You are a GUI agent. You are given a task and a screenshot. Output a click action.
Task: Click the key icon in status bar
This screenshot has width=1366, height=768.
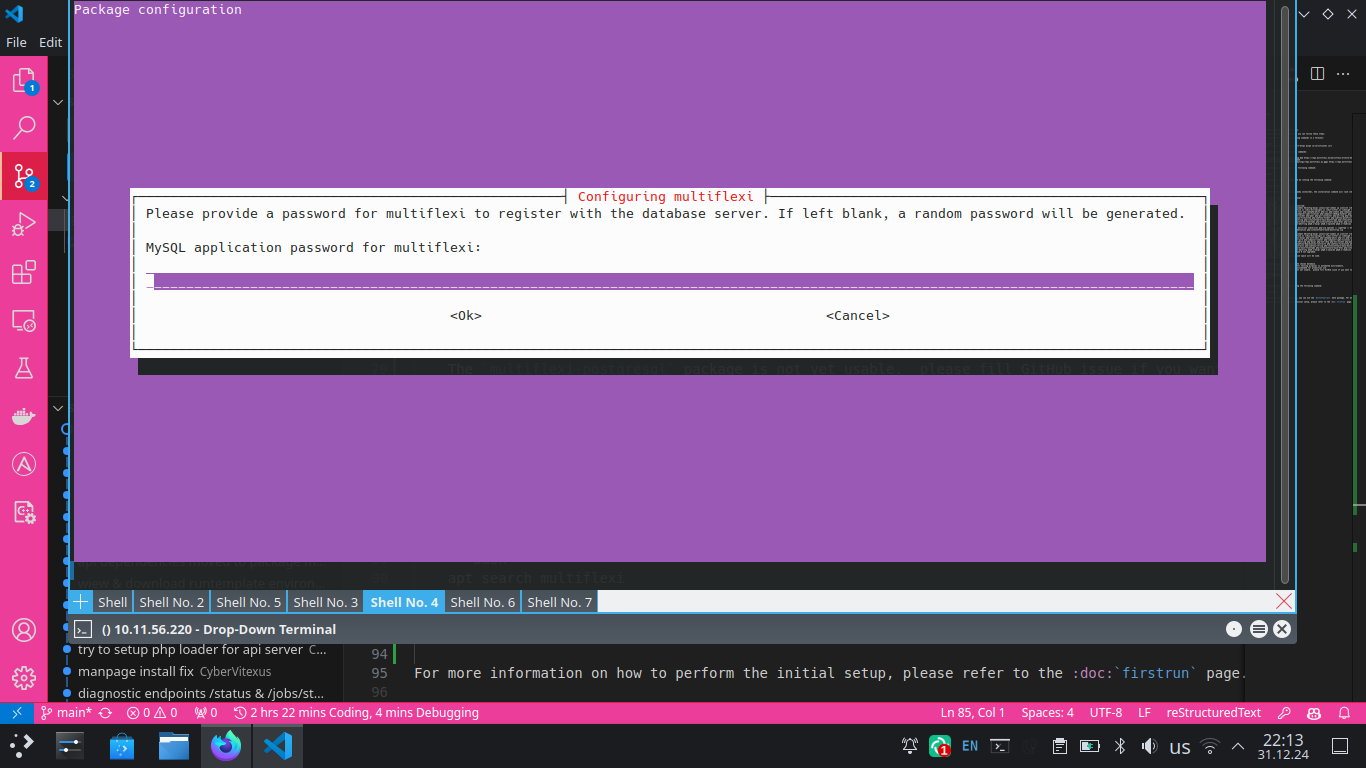coord(1284,713)
